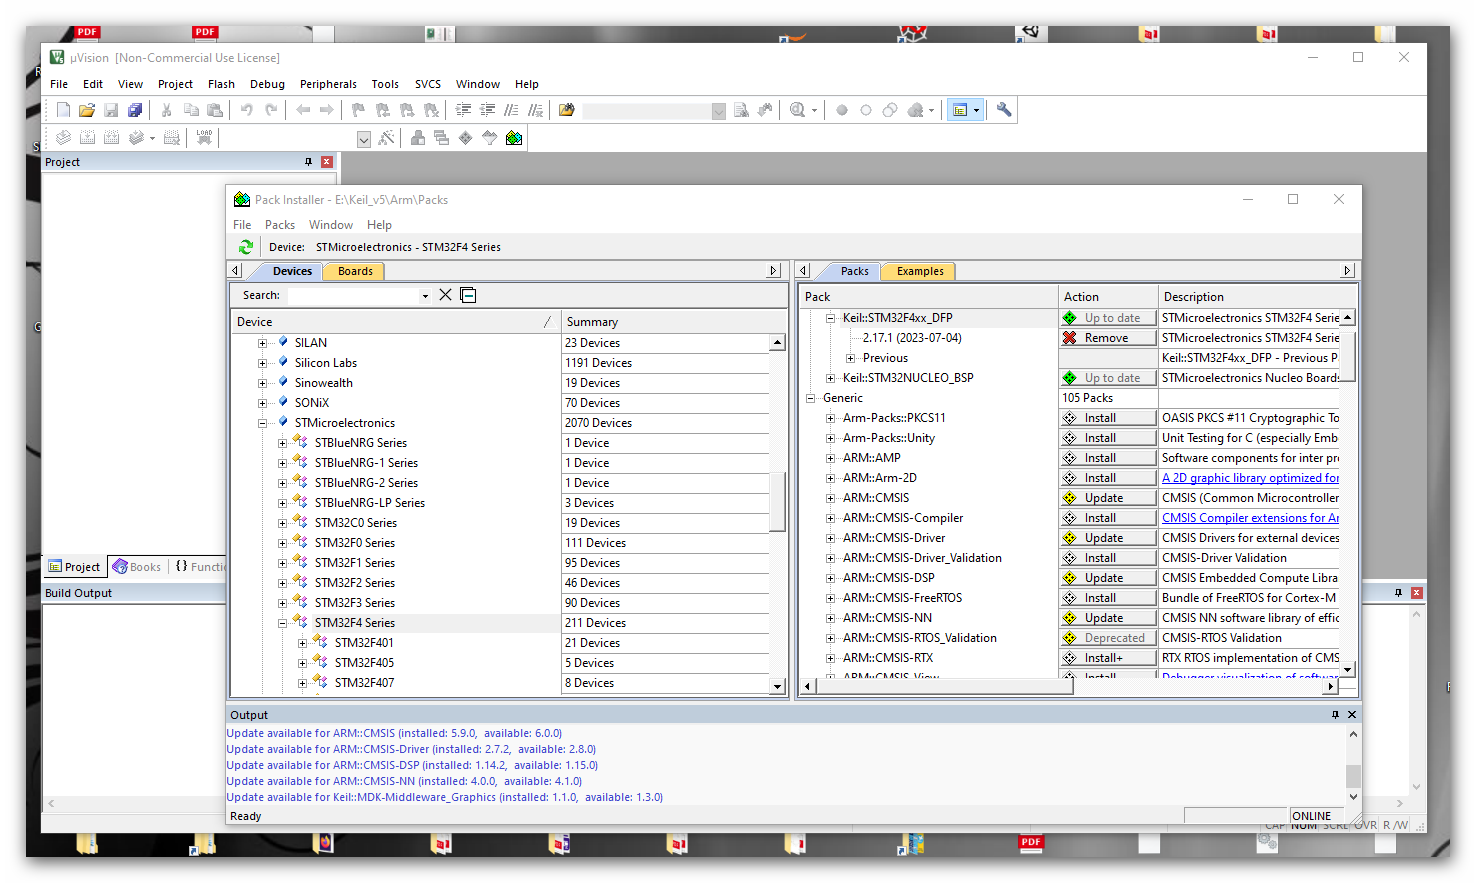Collapse the STMicroelectronics vendor node

[263, 423]
